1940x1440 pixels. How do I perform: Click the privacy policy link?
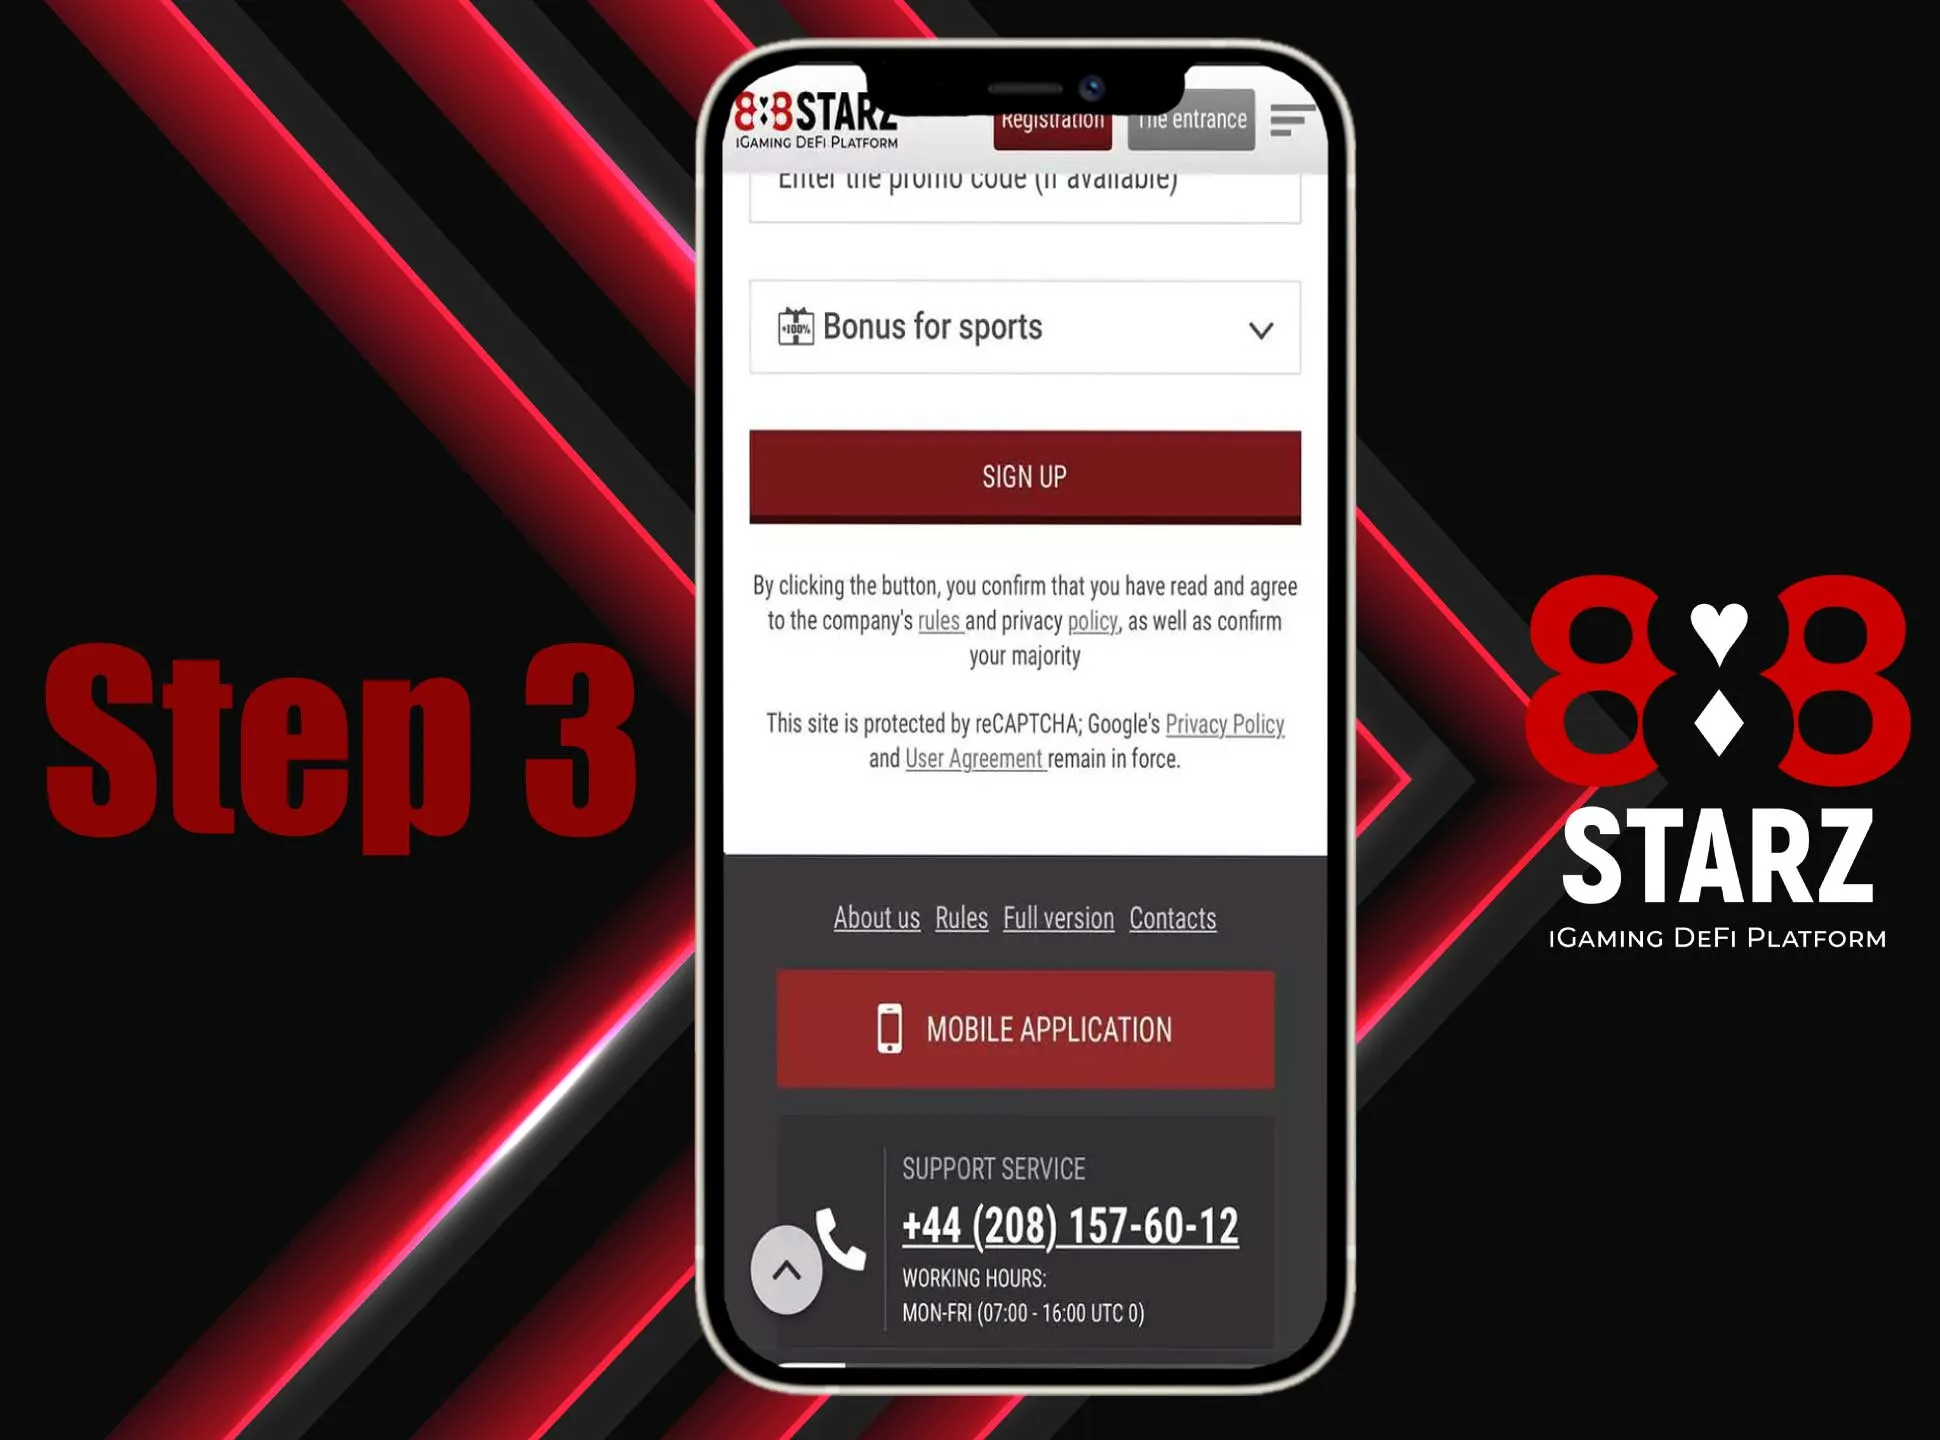click(1223, 725)
